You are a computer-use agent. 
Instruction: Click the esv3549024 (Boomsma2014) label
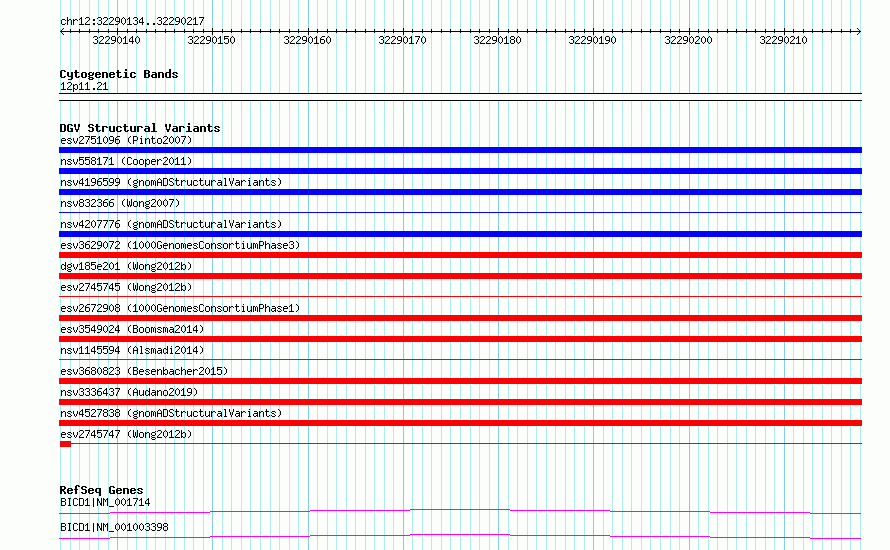[132, 329]
